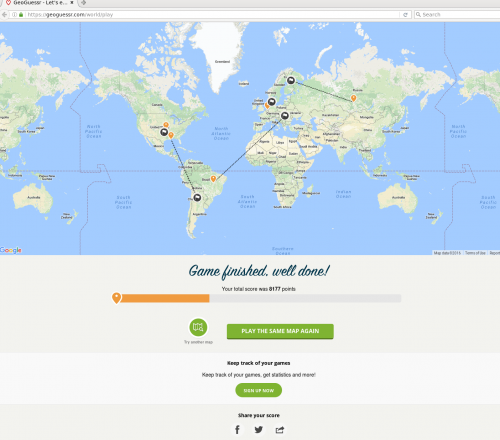This screenshot has width=500, height=440.
Task: Click the flag marker near Denmark
Action: (x=272, y=102)
